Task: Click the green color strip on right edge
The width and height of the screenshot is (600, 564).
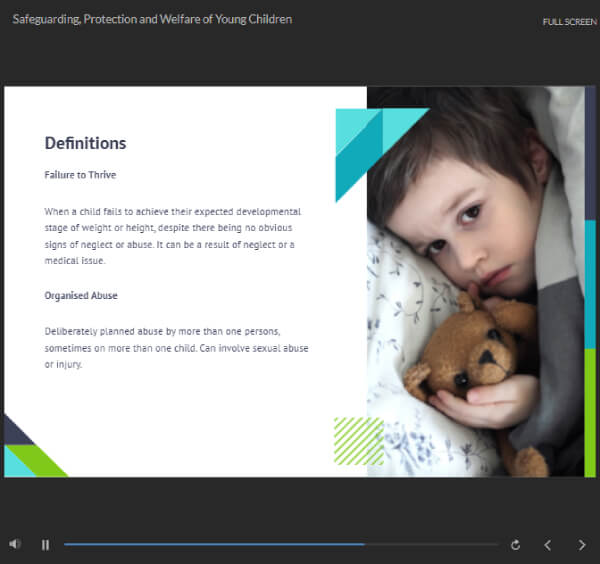Action: coord(589,410)
